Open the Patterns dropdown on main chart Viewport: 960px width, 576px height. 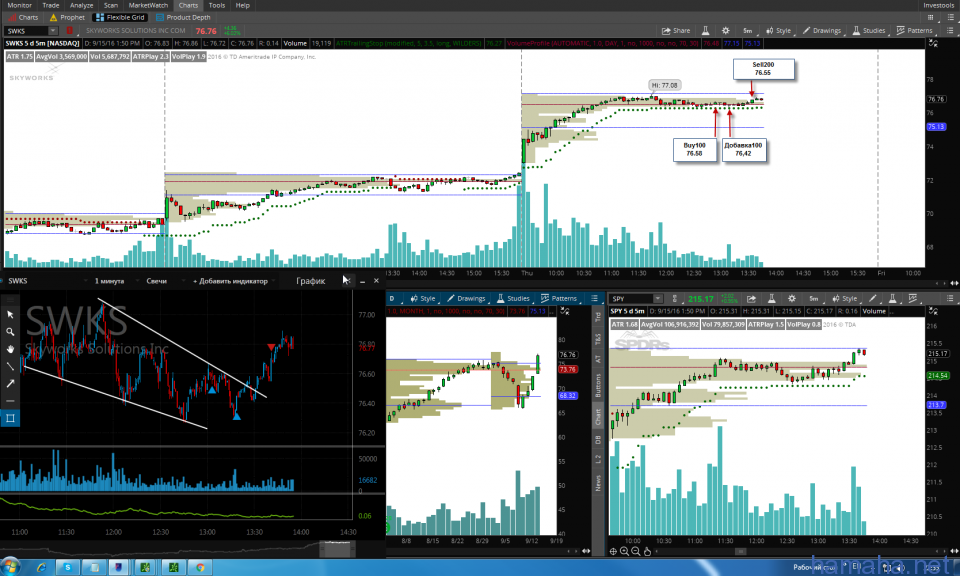915,31
